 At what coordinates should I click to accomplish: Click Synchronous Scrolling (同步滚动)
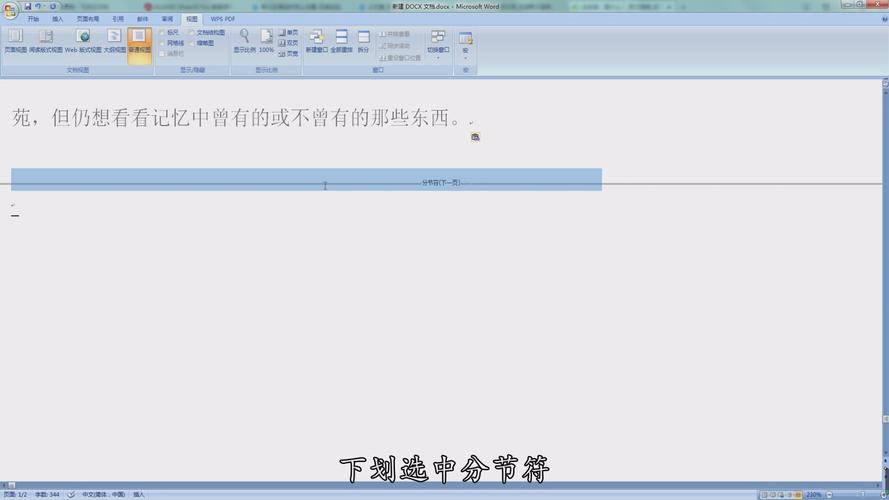(395, 46)
